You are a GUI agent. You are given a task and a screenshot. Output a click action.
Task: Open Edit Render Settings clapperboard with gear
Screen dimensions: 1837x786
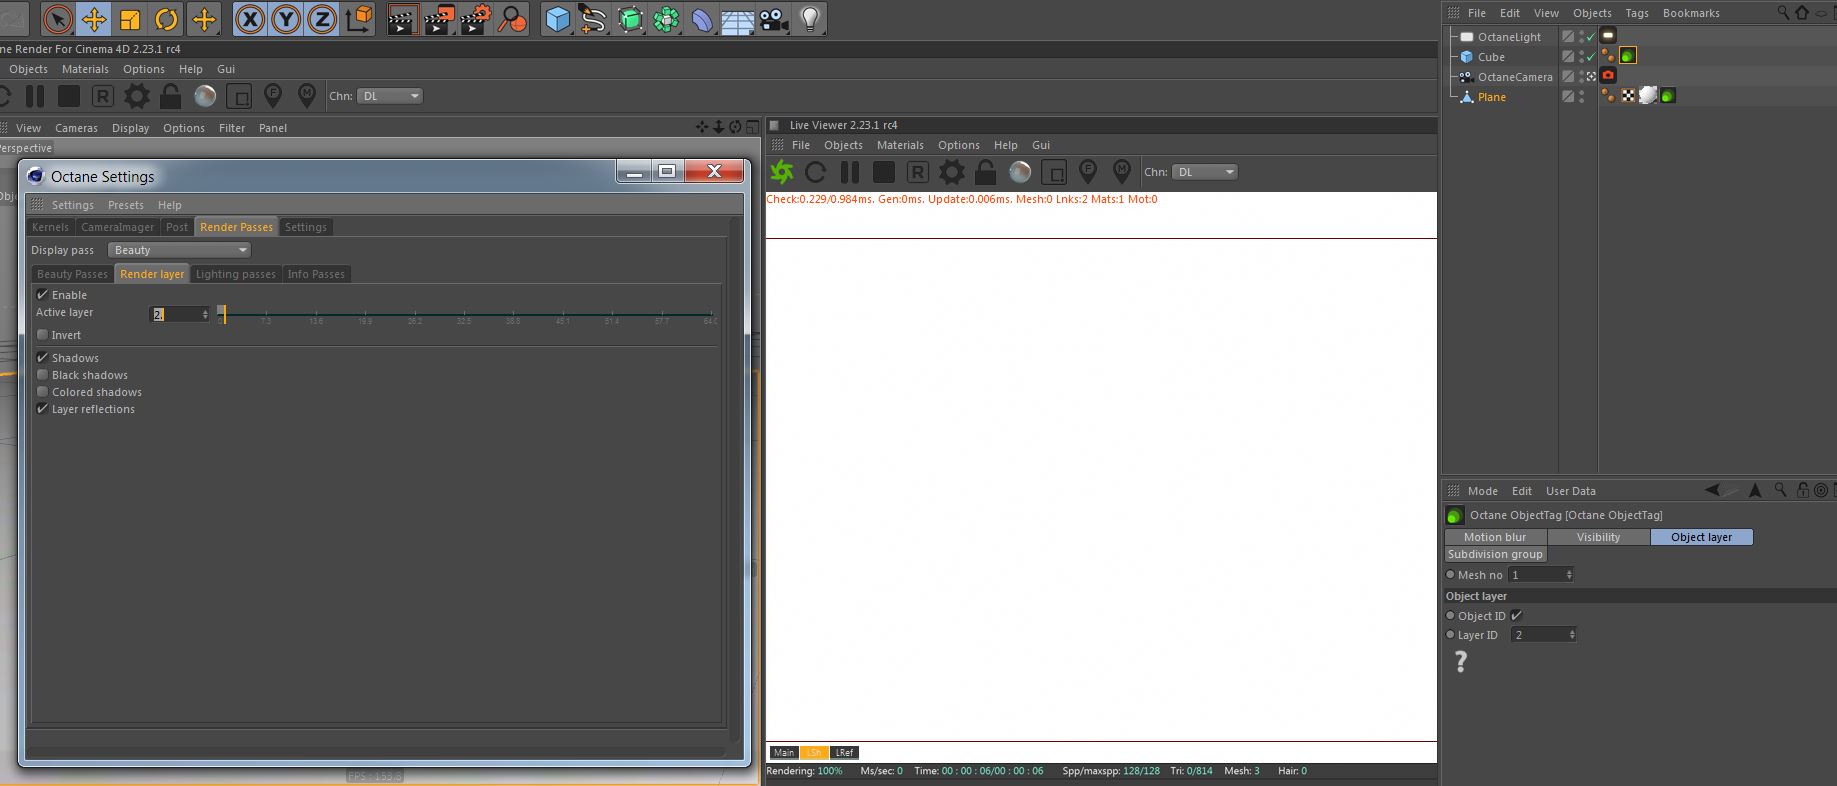pos(475,19)
